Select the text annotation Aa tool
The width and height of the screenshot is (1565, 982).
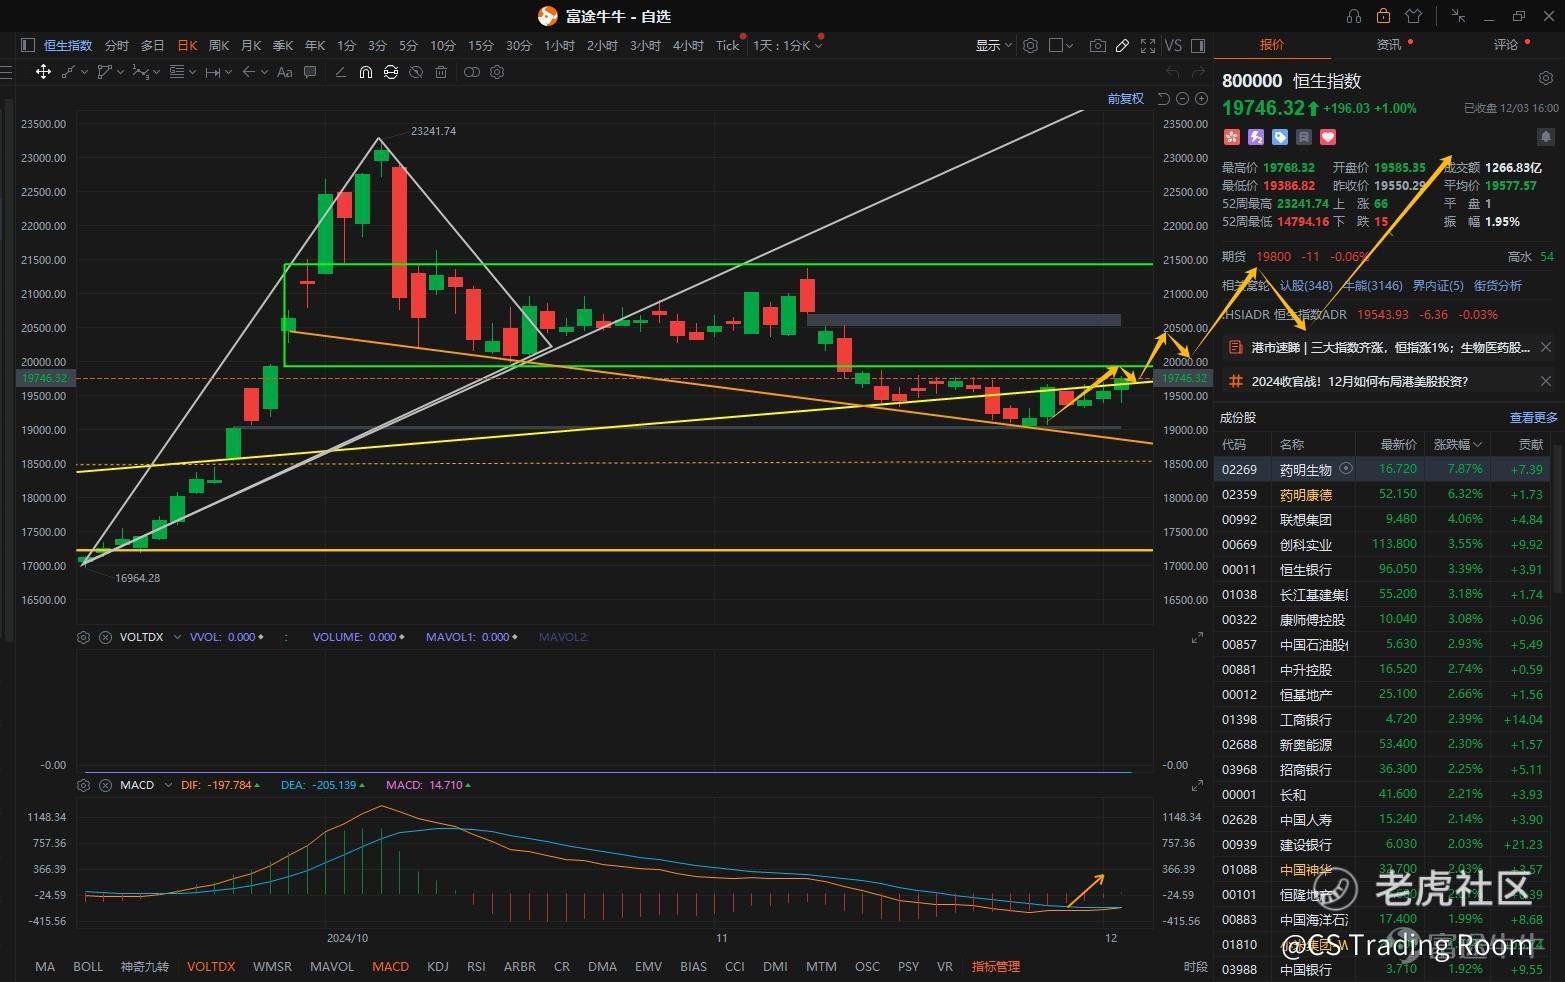285,72
